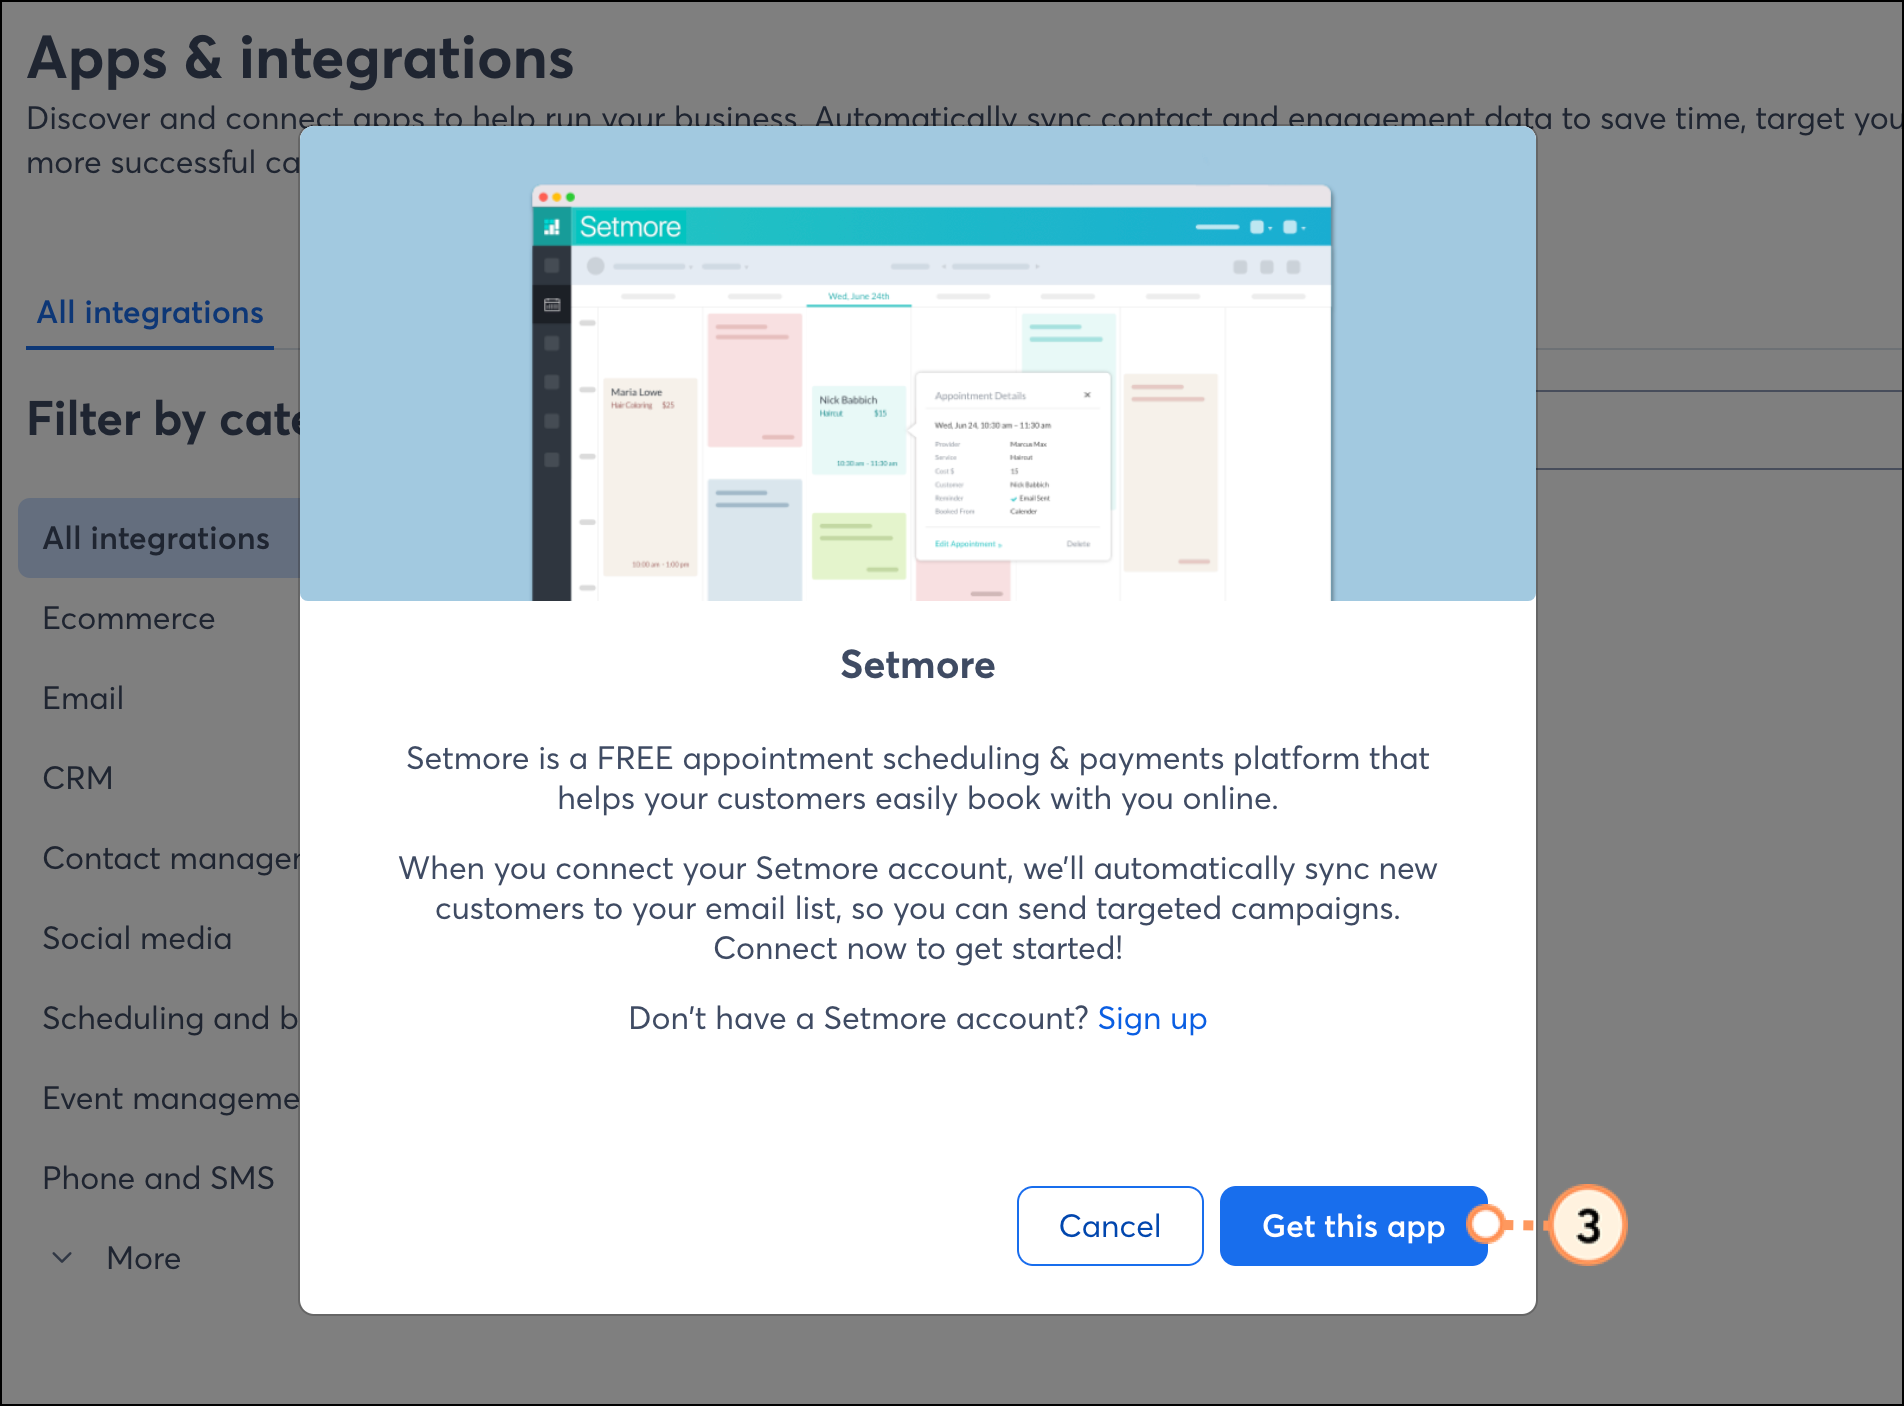Click the Setmore app title heading
1904x1406 pixels.
[918, 665]
